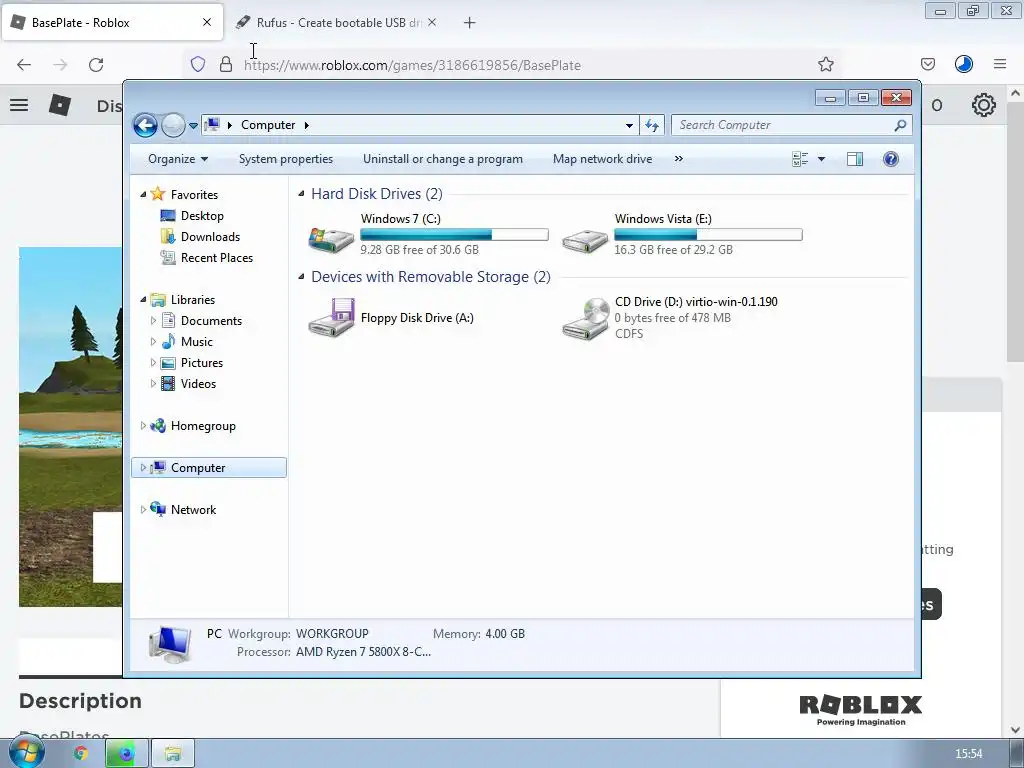Screen dimensions: 1024x768
Task: Click the refresh button beside address bar
Action: point(652,125)
